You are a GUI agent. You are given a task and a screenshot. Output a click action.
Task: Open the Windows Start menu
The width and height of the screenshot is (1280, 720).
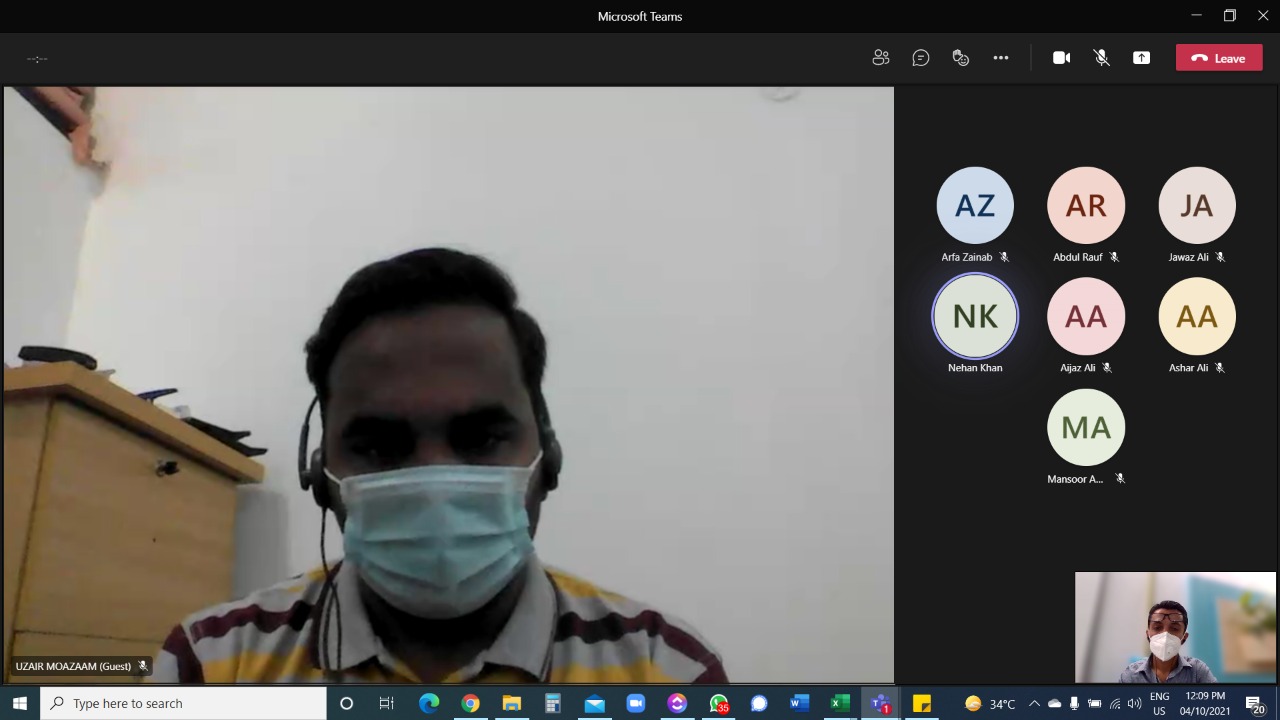20,704
